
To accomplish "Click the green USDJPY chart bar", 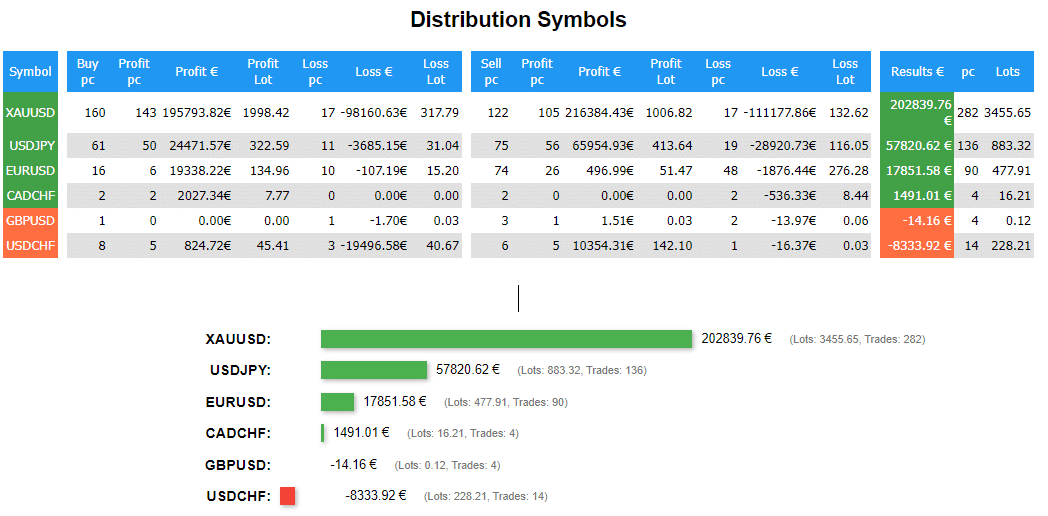I will pos(374,370).
